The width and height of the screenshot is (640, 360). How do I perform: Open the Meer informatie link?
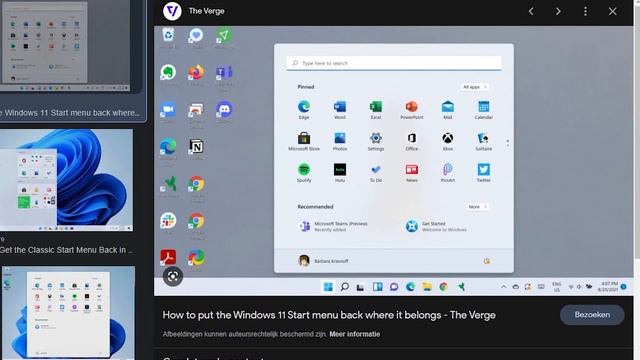pyautogui.click(x=354, y=334)
